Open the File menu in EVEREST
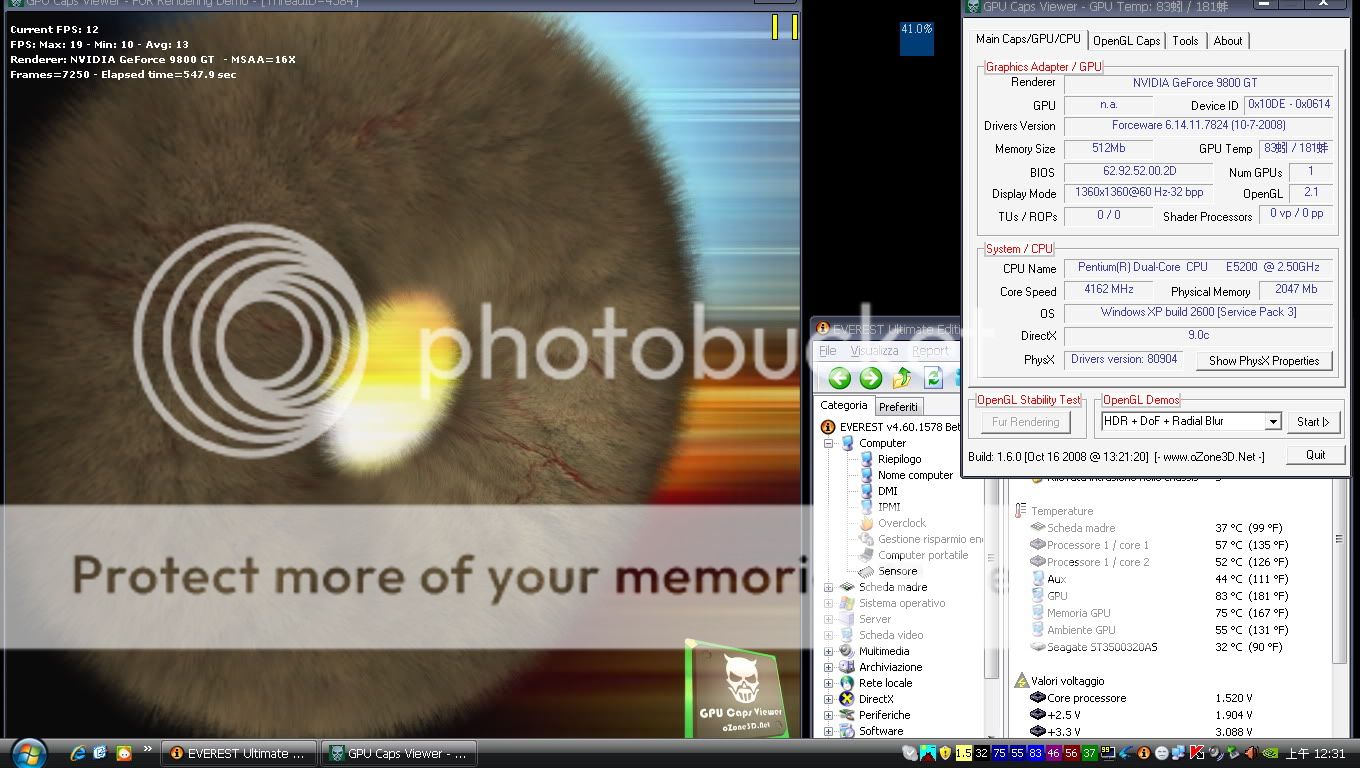Image resolution: width=1360 pixels, height=768 pixels. [828, 351]
